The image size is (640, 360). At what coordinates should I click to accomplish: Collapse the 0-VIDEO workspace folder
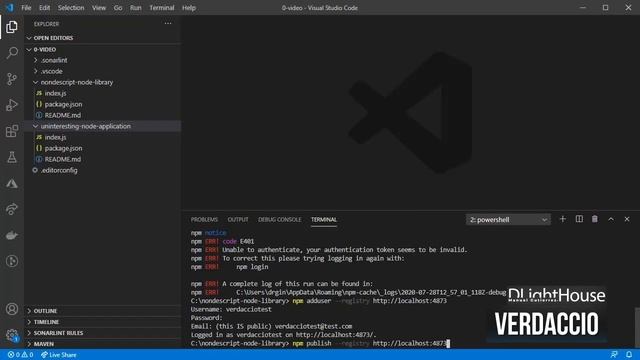pos(102,49)
